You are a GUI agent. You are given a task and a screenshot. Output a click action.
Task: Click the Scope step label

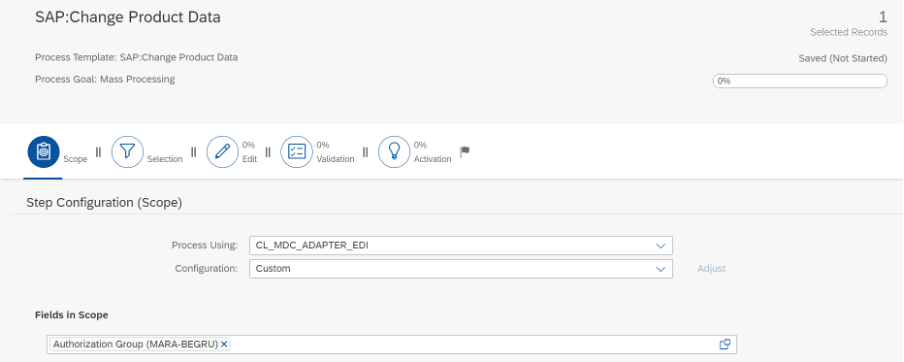click(x=75, y=159)
